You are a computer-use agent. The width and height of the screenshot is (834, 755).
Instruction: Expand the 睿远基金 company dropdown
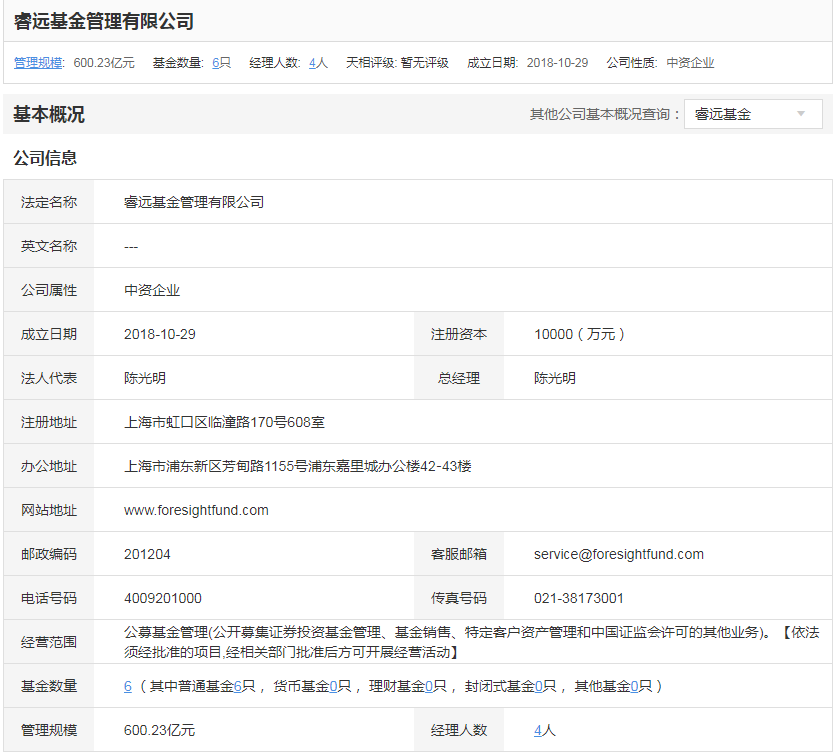[752, 114]
